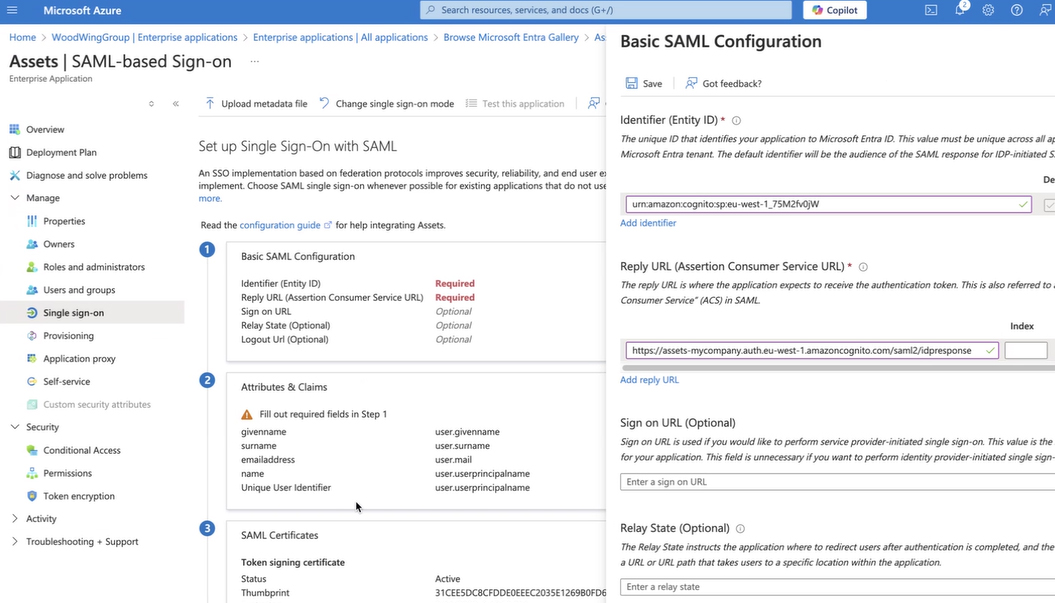This screenshot has width=1055, height=603.
Task: Toggle the Default checkbox for identifier
Action: 1049,205
